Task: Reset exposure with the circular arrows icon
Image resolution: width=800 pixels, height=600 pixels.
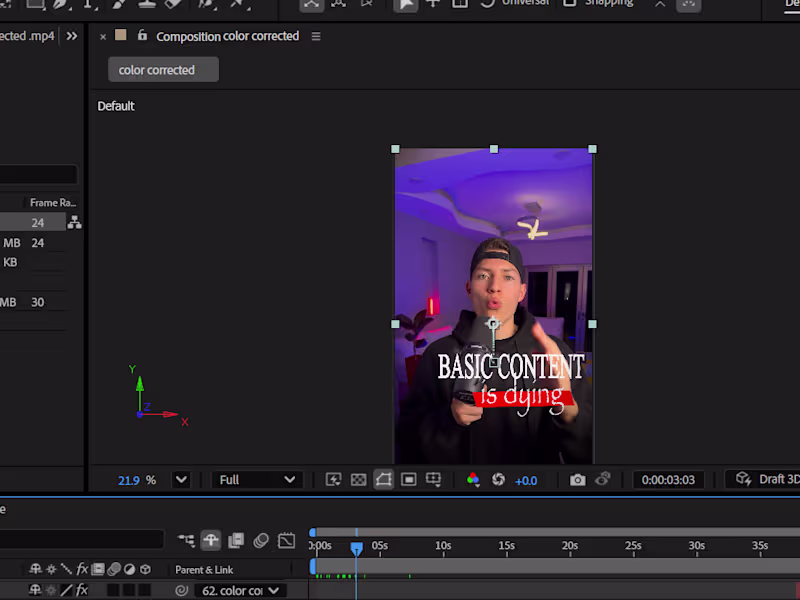Action: [x=498, y=480]
